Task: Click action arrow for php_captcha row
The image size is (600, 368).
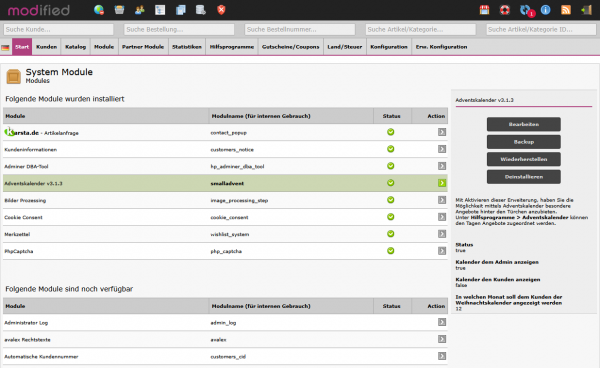Action: [442, 251]
